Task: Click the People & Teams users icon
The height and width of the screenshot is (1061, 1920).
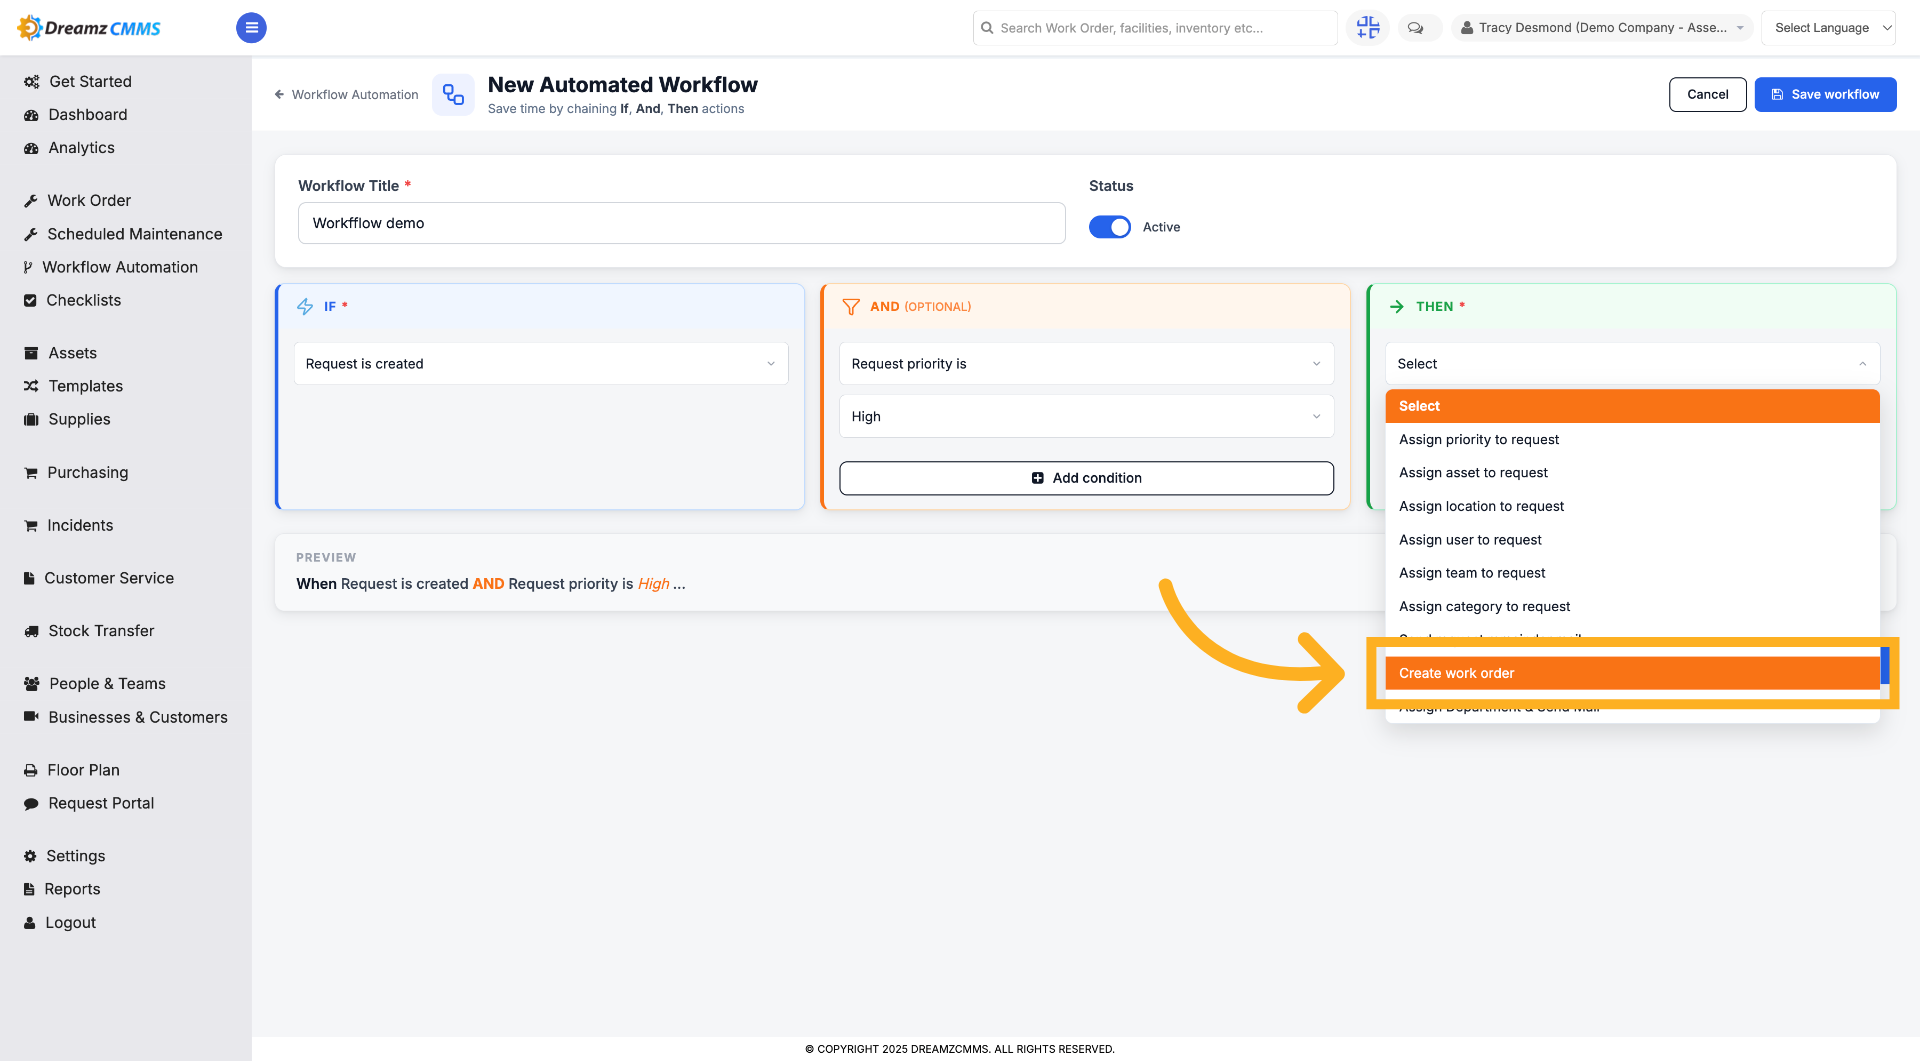Action: pyautogui.click(x=32, y=684)
